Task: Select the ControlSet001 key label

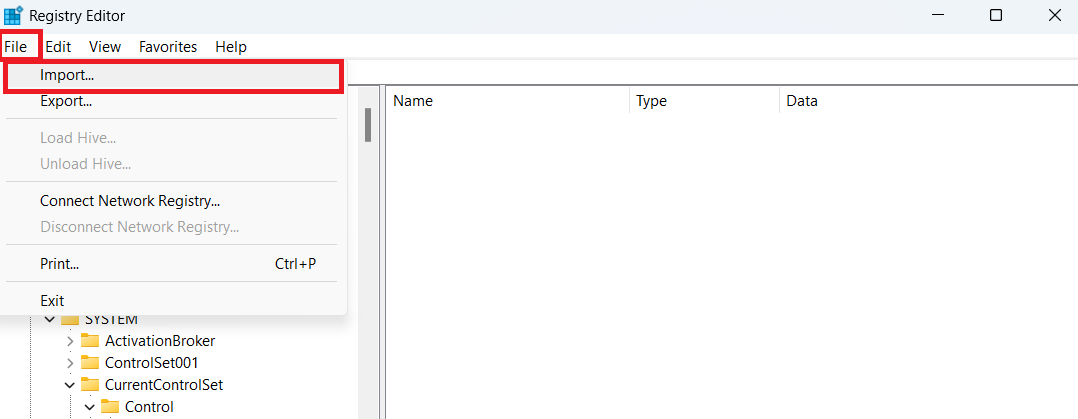Action: coord(152,362)
